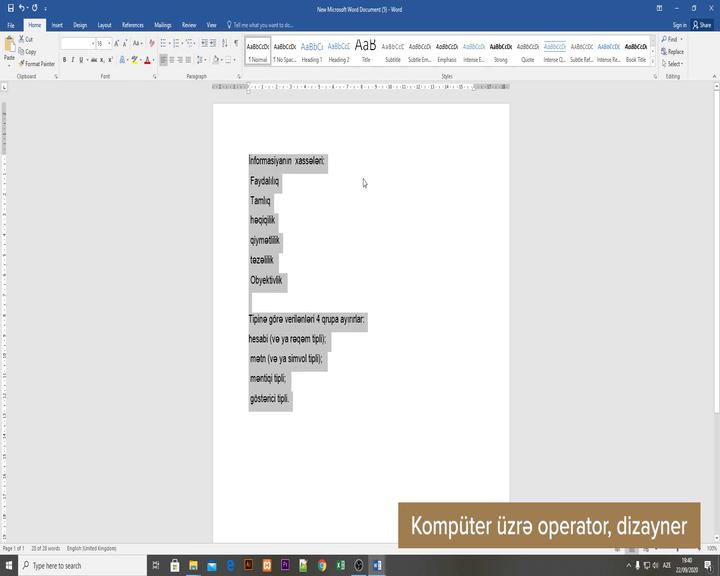Click the red font color swatch
This screenshot has height=576, width=720.
(x=147, y=60)
